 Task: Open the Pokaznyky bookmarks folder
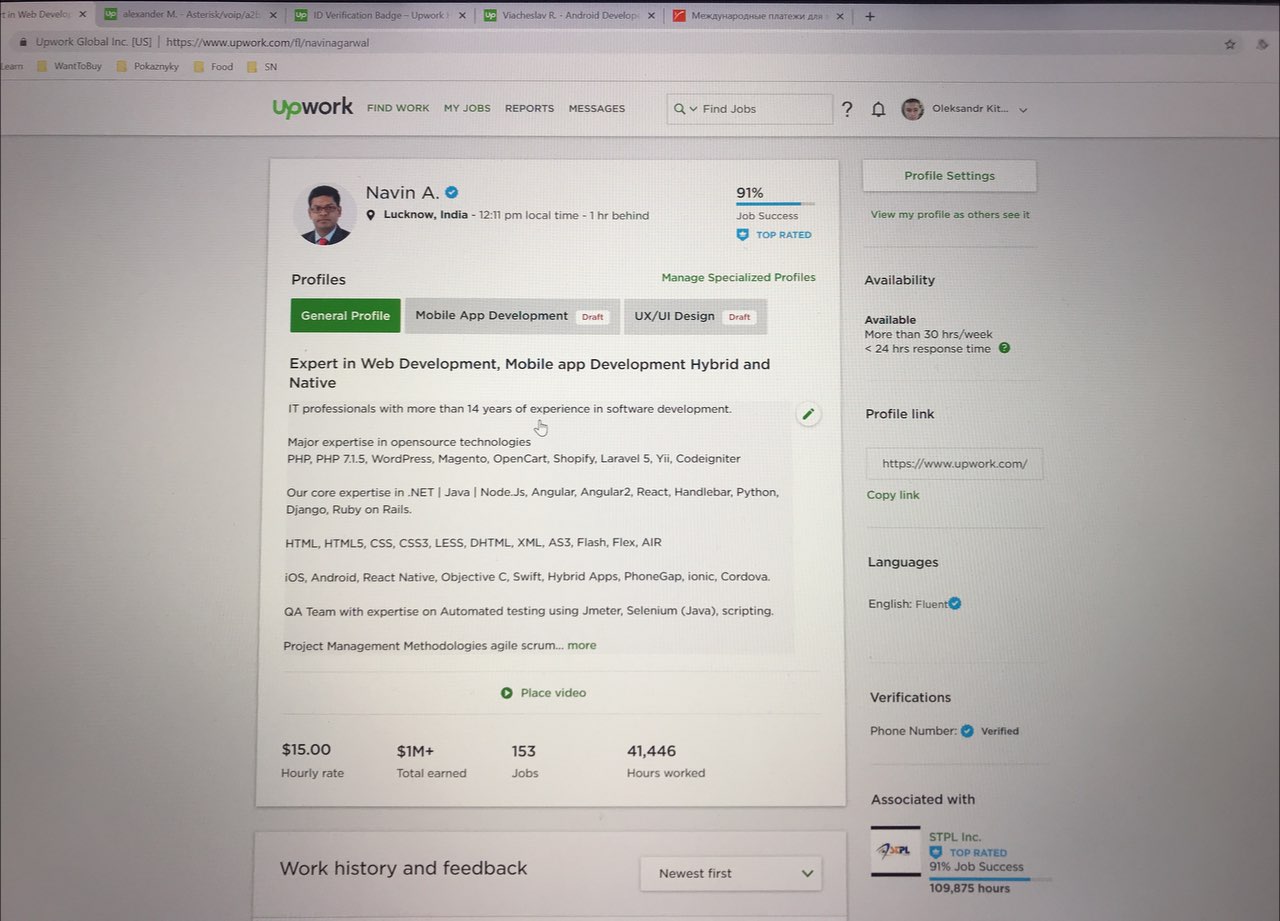148,67
